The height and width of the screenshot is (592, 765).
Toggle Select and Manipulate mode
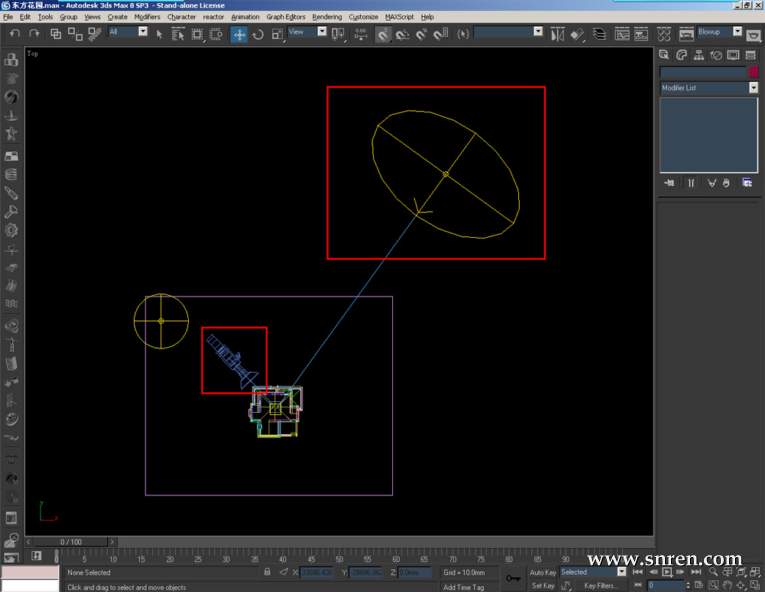click(361, 34)
